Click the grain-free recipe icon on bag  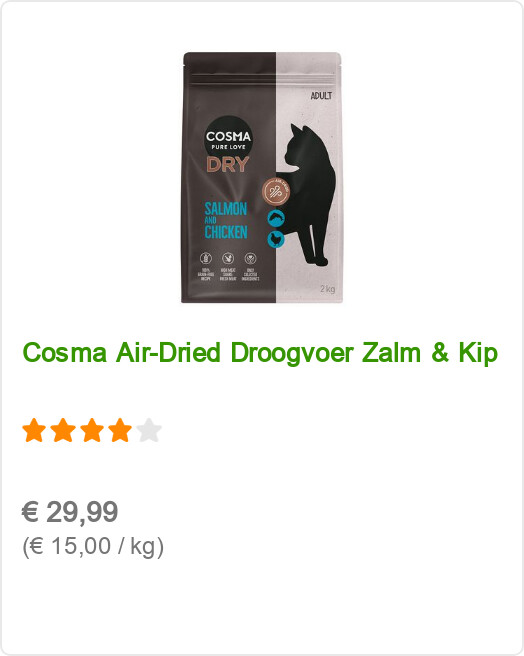(x=205, y=258)
